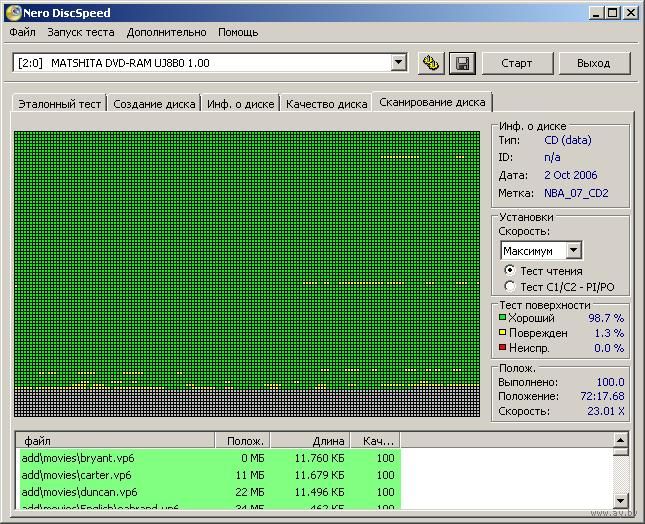The width and height of the screenshot is (645, 524).
Task: Minimize the Nero DiscSpeed window
Action: [x=594, y=13]
